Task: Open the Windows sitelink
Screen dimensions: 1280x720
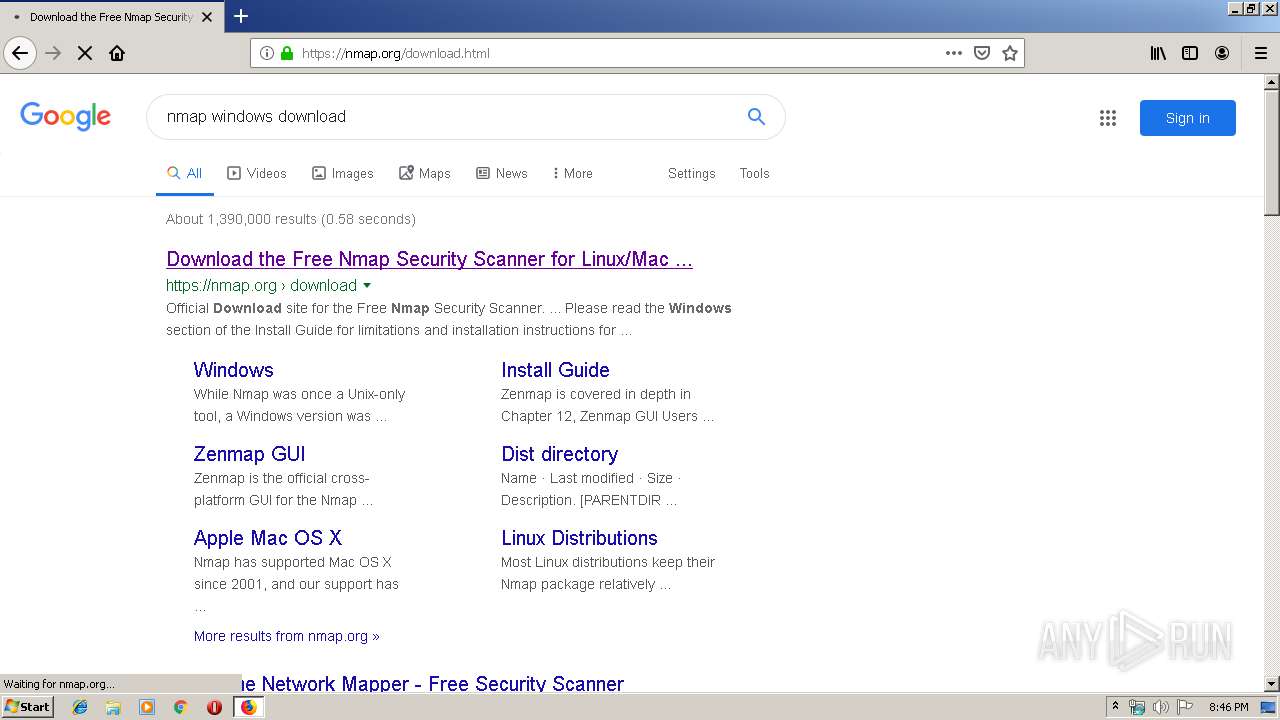Action: pos(233,370)
